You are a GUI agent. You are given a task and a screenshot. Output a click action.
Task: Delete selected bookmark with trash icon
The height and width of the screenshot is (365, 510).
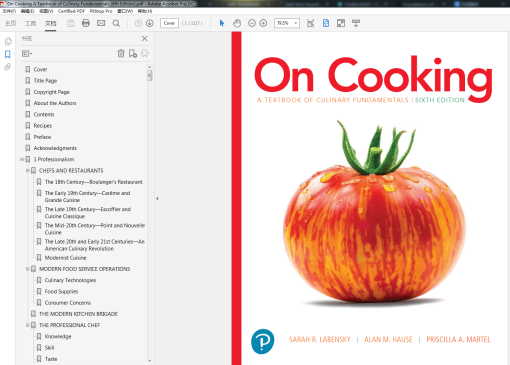tap(121, 53)
